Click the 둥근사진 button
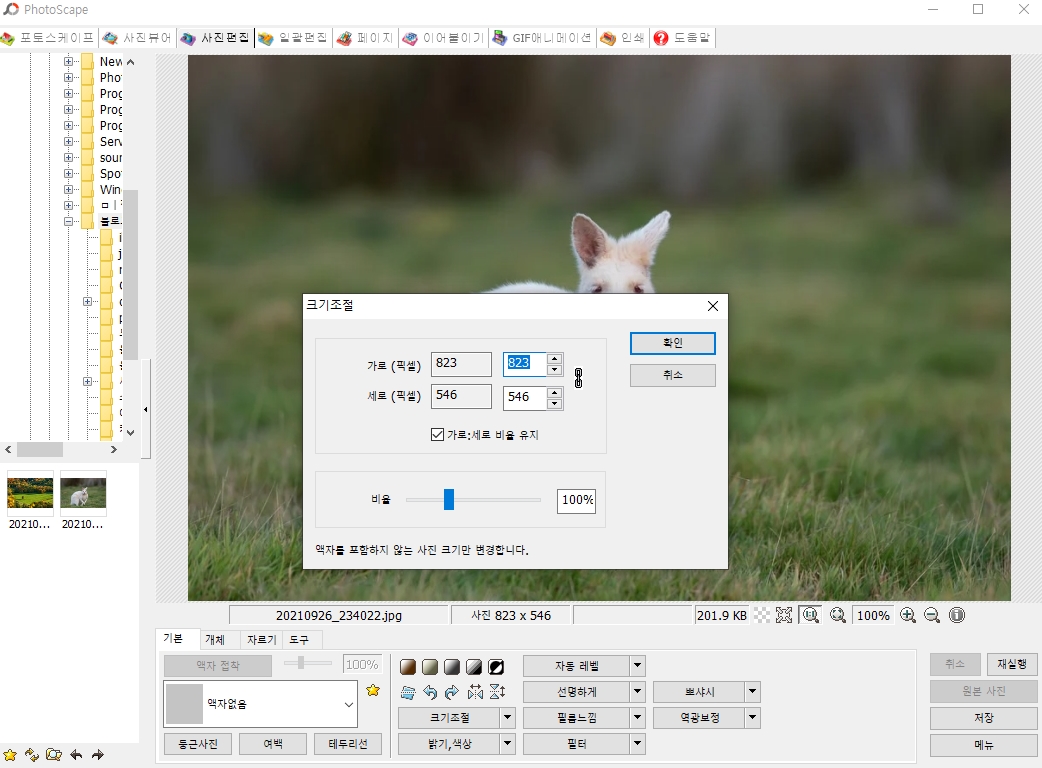Image resolution: width=1042 pixels, height=768 pixels. 198,743
